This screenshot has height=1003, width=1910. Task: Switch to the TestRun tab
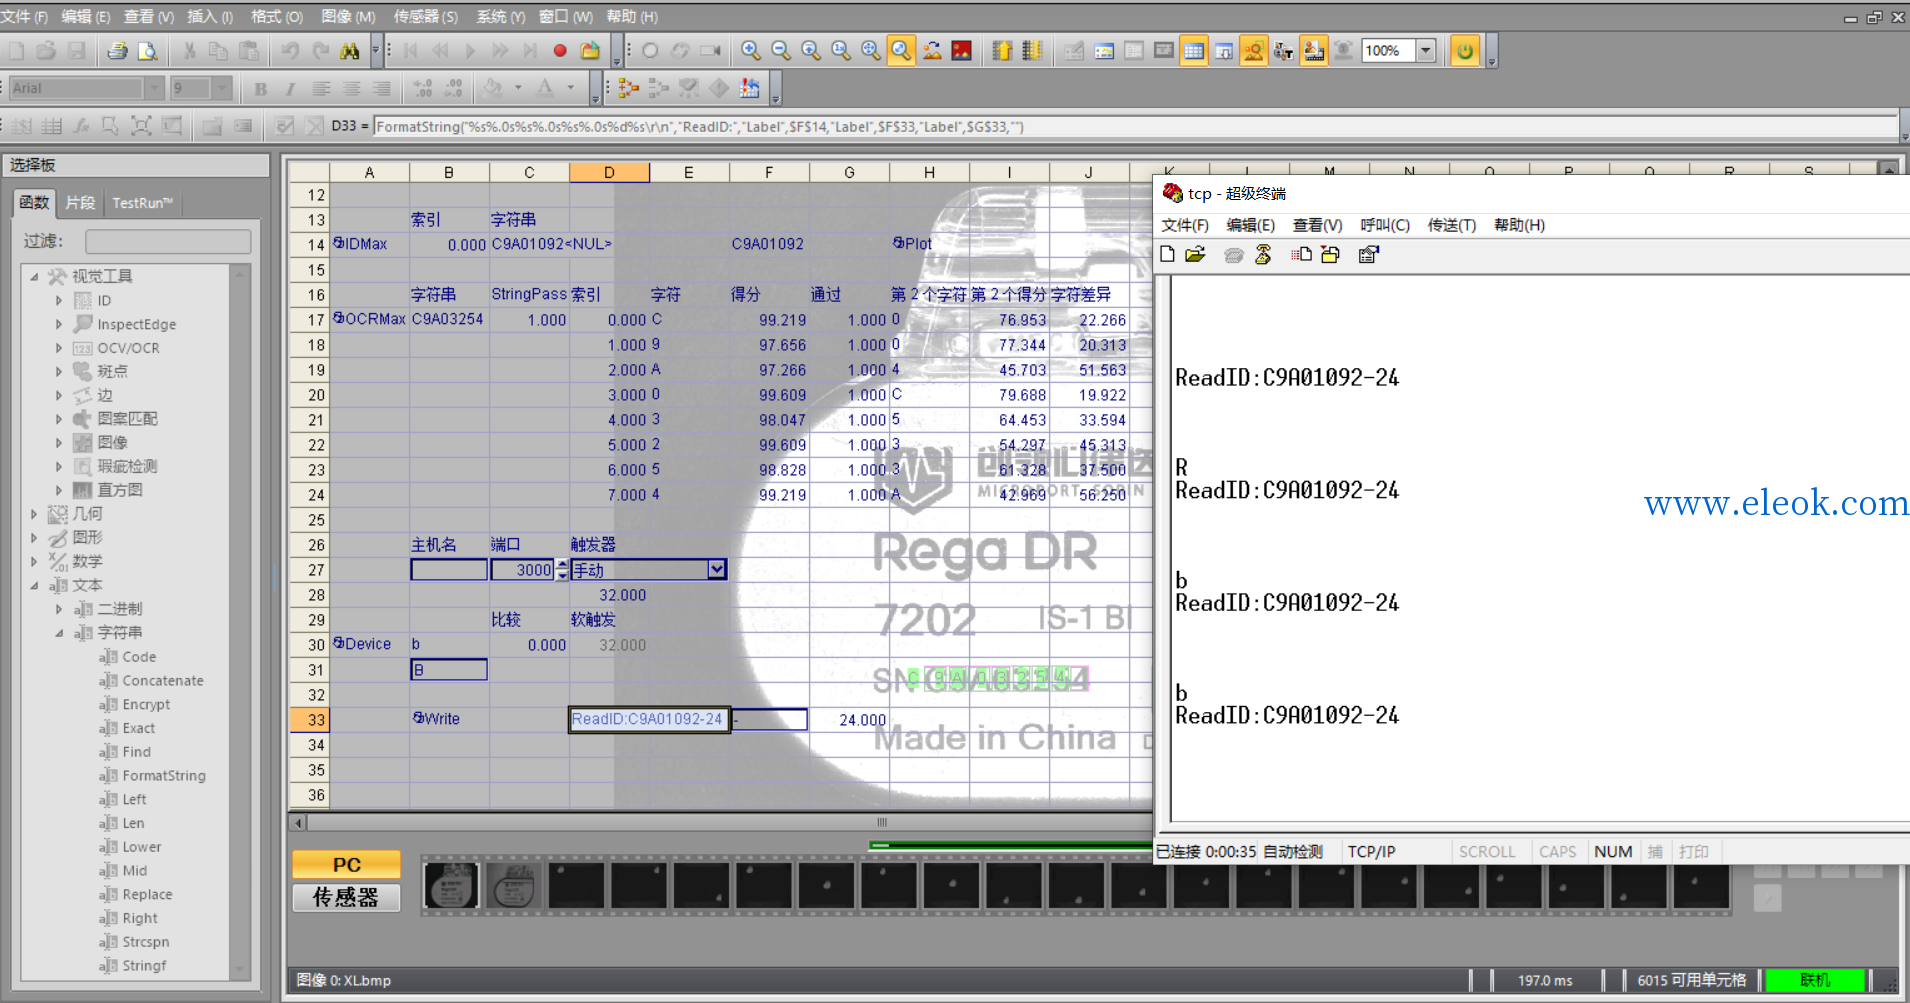pos(142,203)
